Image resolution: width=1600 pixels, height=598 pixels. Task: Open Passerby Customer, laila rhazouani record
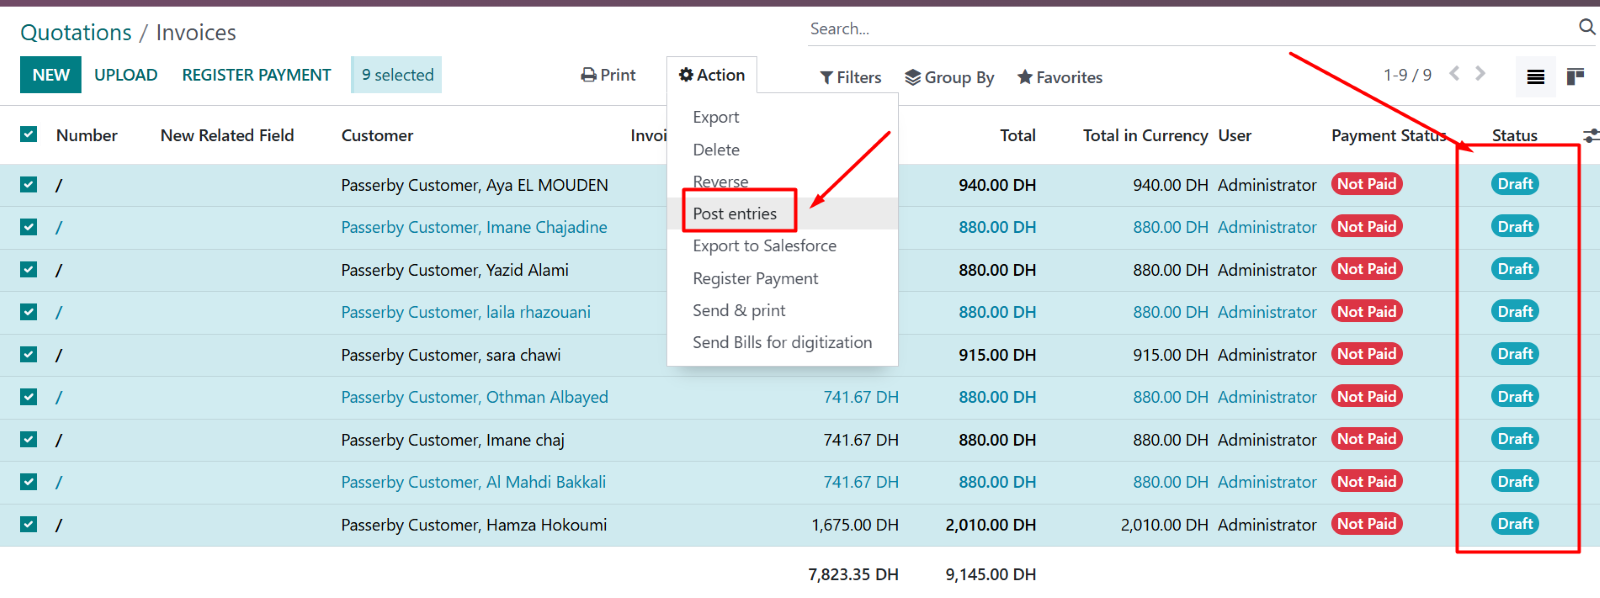pos(465,312)
